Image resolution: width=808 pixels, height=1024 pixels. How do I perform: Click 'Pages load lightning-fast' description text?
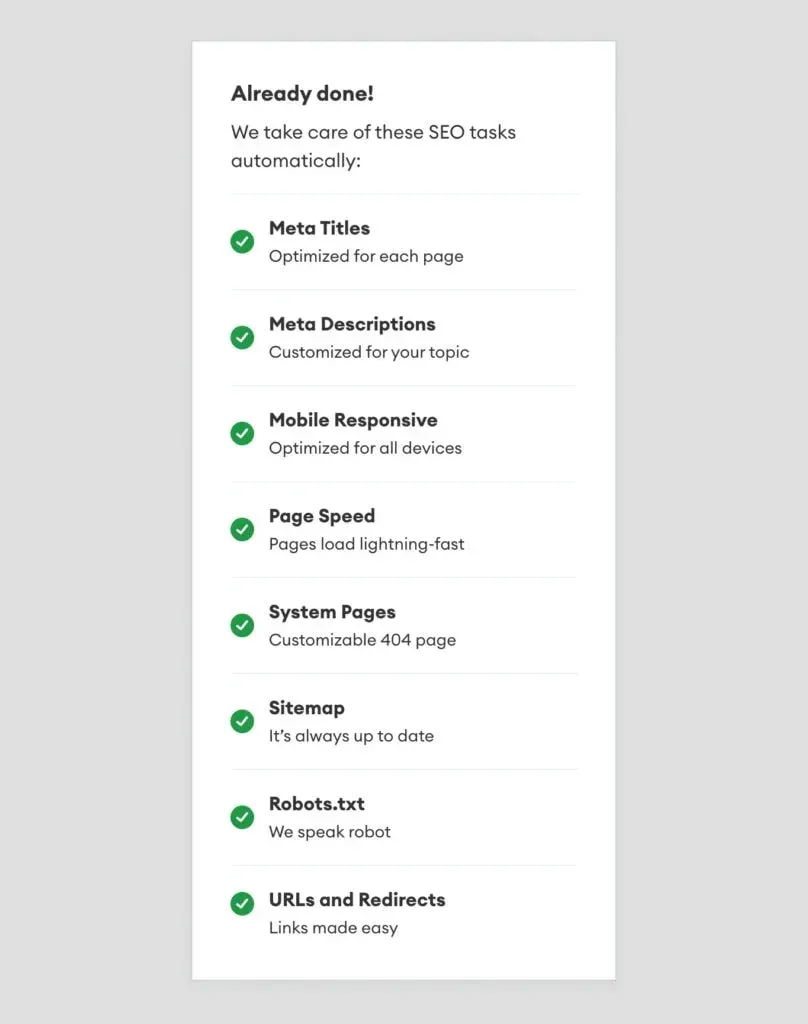(x=366, y=544)
